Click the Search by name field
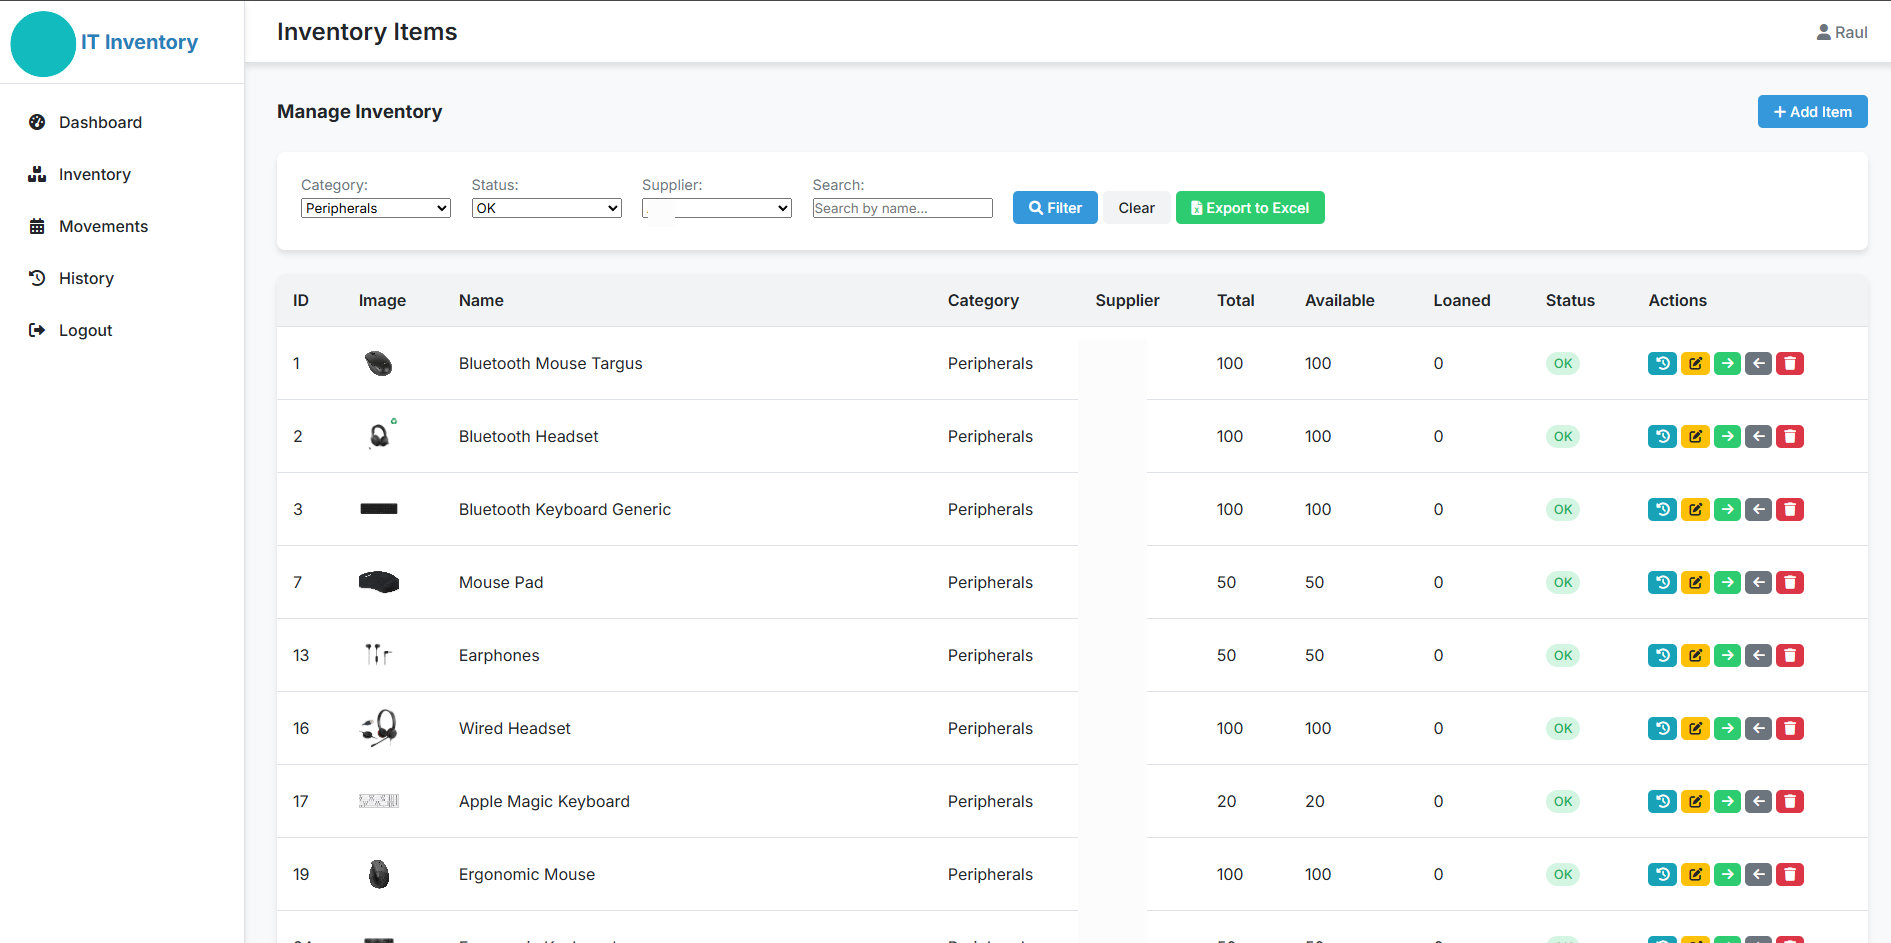The image size is (1891, 943). (x=902, y=208)
